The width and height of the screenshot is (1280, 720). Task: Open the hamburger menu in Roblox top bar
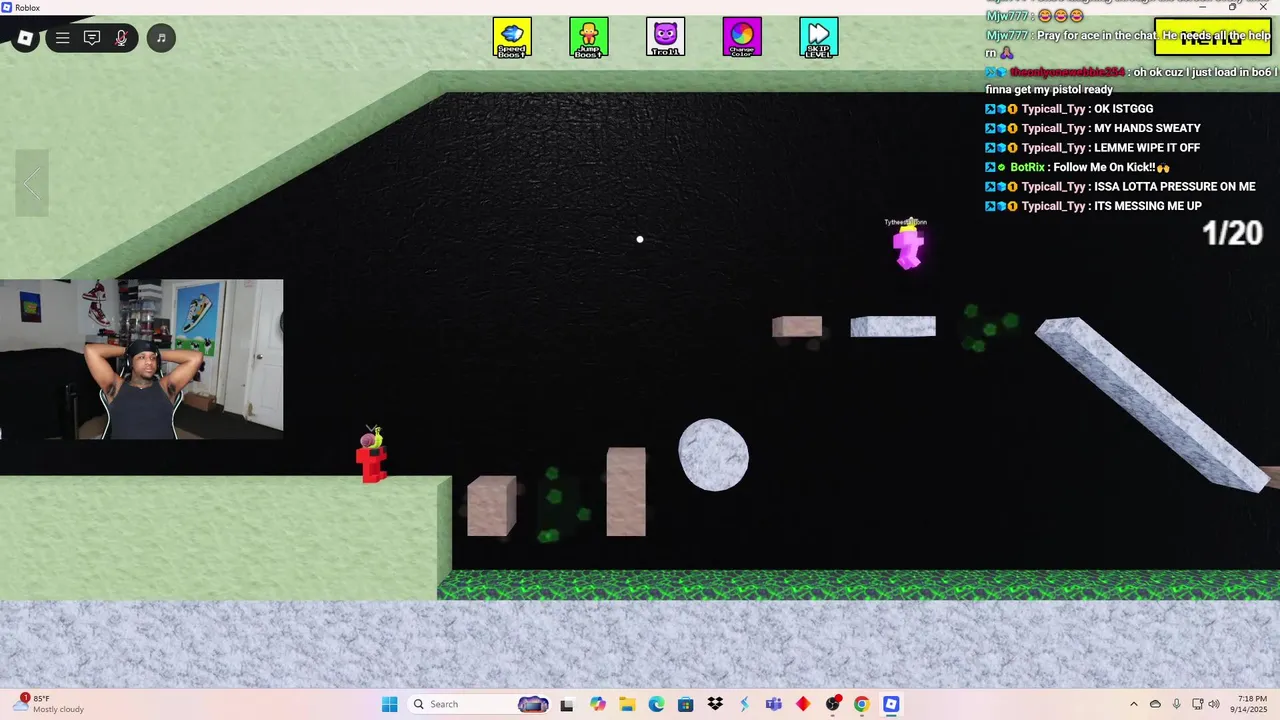[62, 38]
